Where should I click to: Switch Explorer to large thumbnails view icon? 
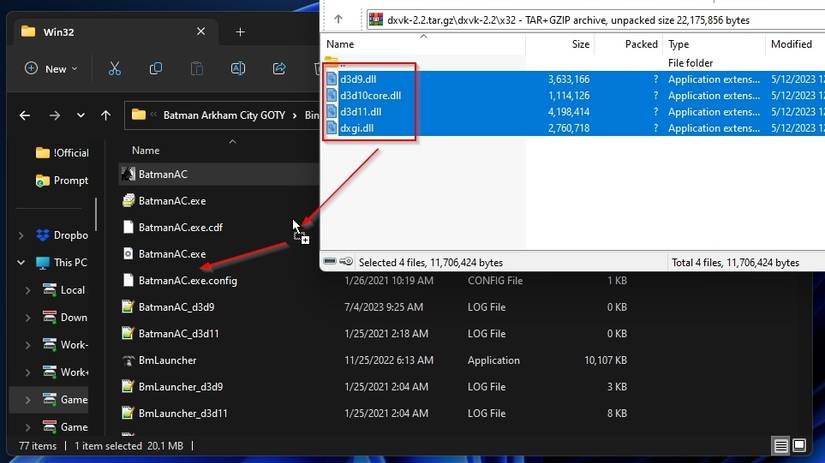coord(799,446)
